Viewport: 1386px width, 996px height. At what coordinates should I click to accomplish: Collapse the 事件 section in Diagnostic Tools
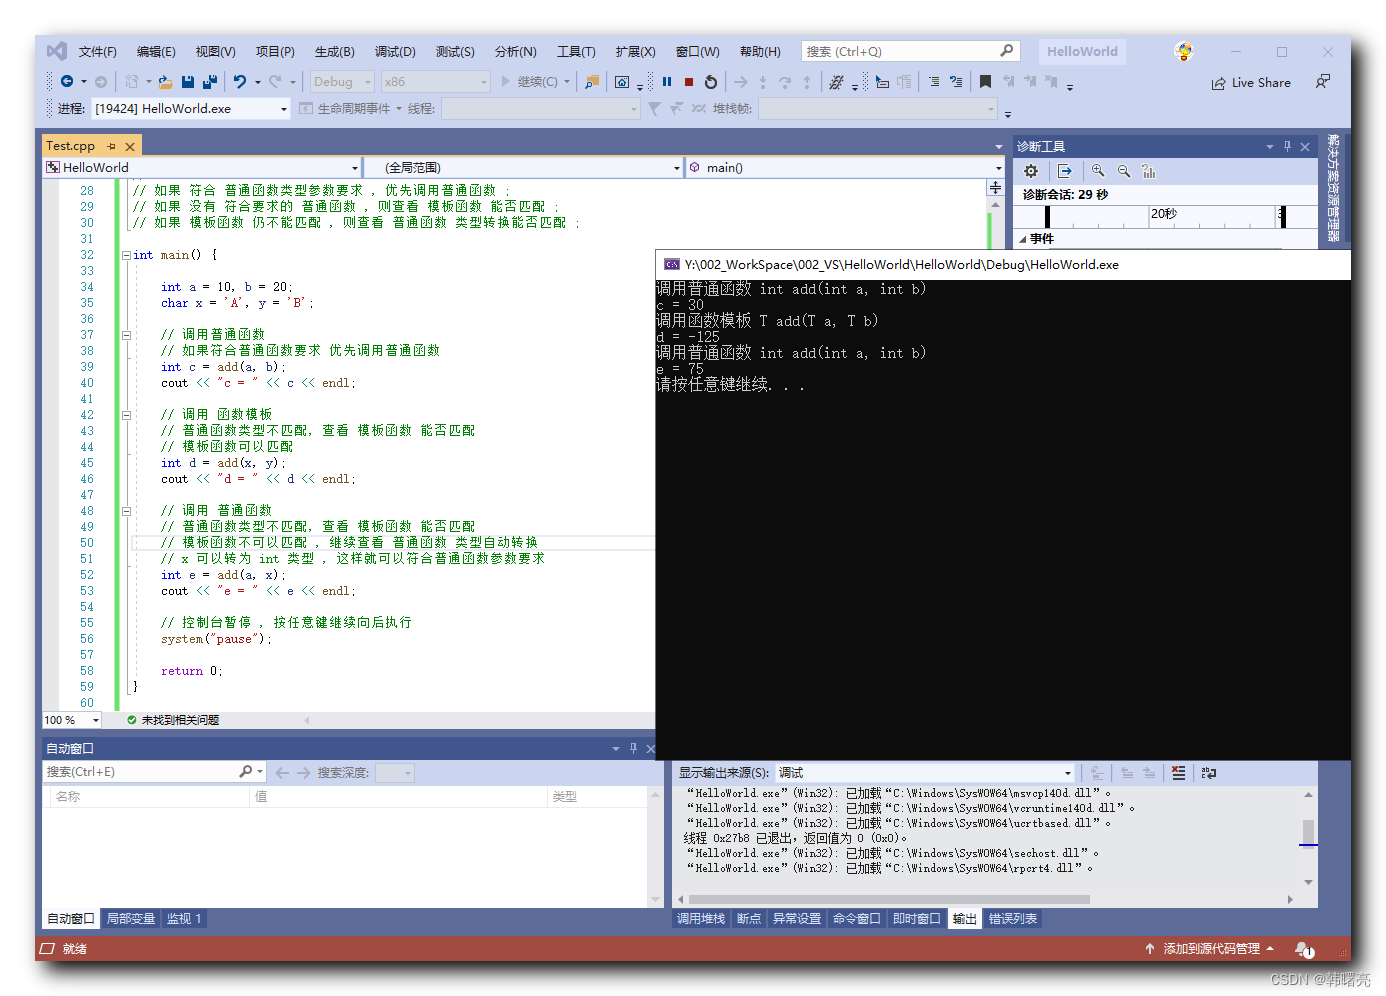pyautogui.click(x=1022, y=239)
